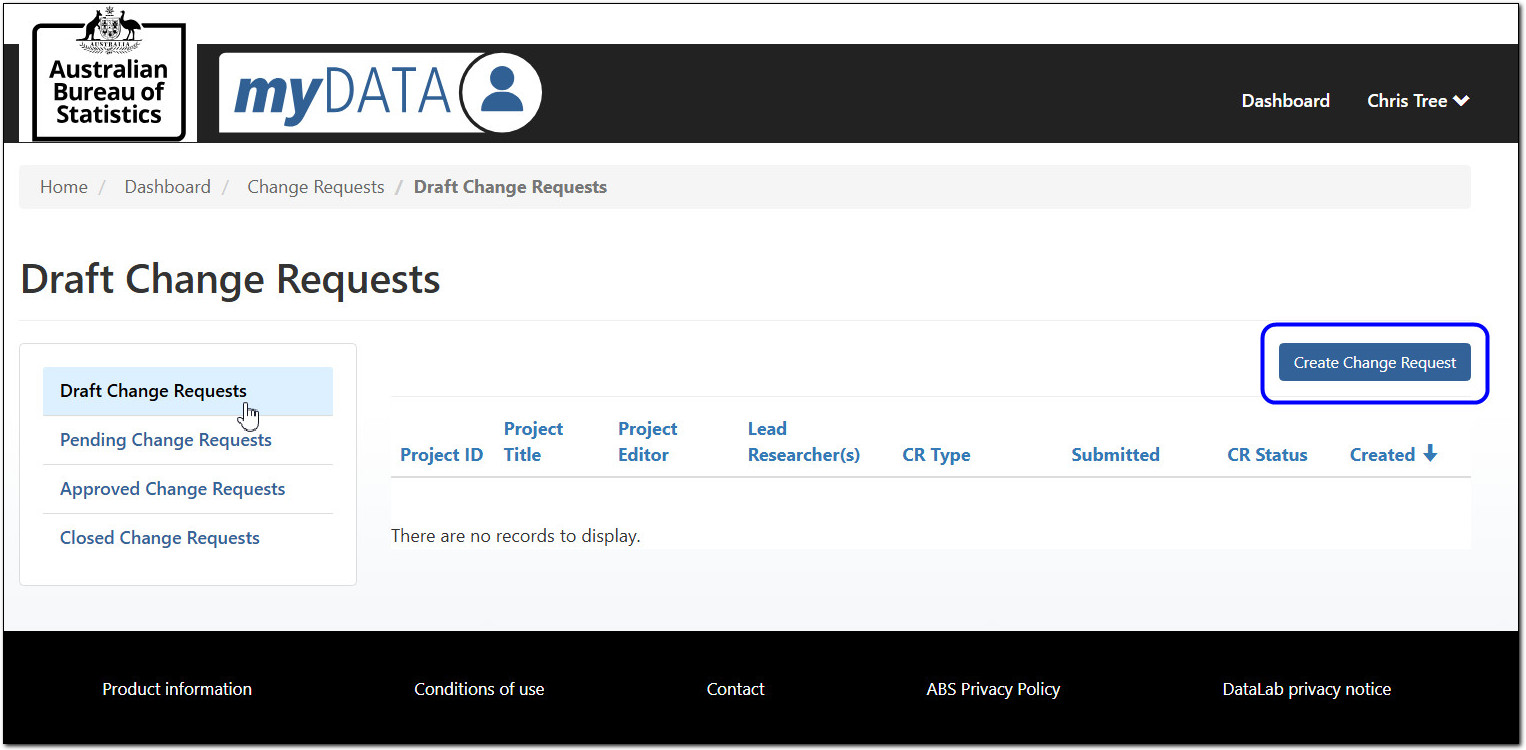Click the myDATA logo
This screenshot has height=750, width=1526.
[342, 93]
